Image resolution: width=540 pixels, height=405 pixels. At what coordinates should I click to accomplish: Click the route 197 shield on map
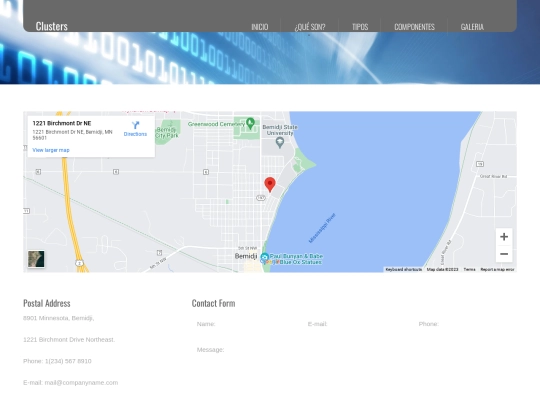tap(261, 198)
